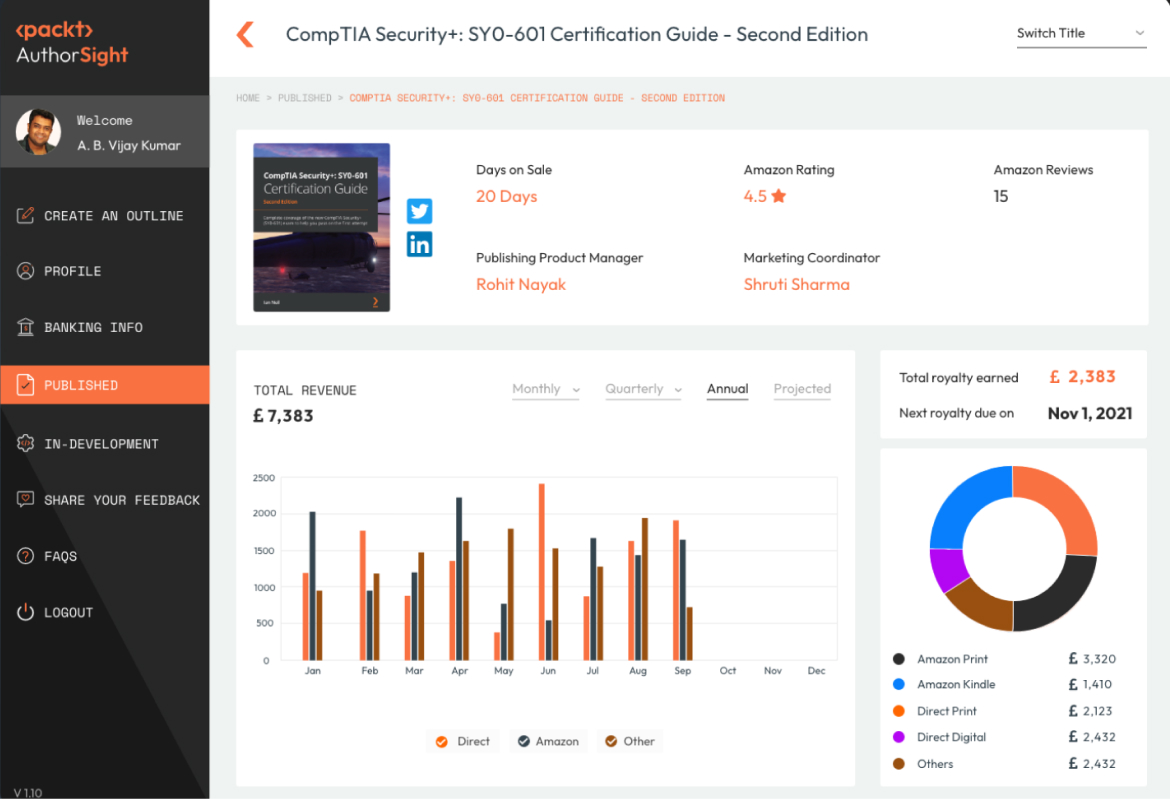Click the Logout power icon
This screenshot has width=1170, height=799.
pyautogui.click(x=26, y=612)
